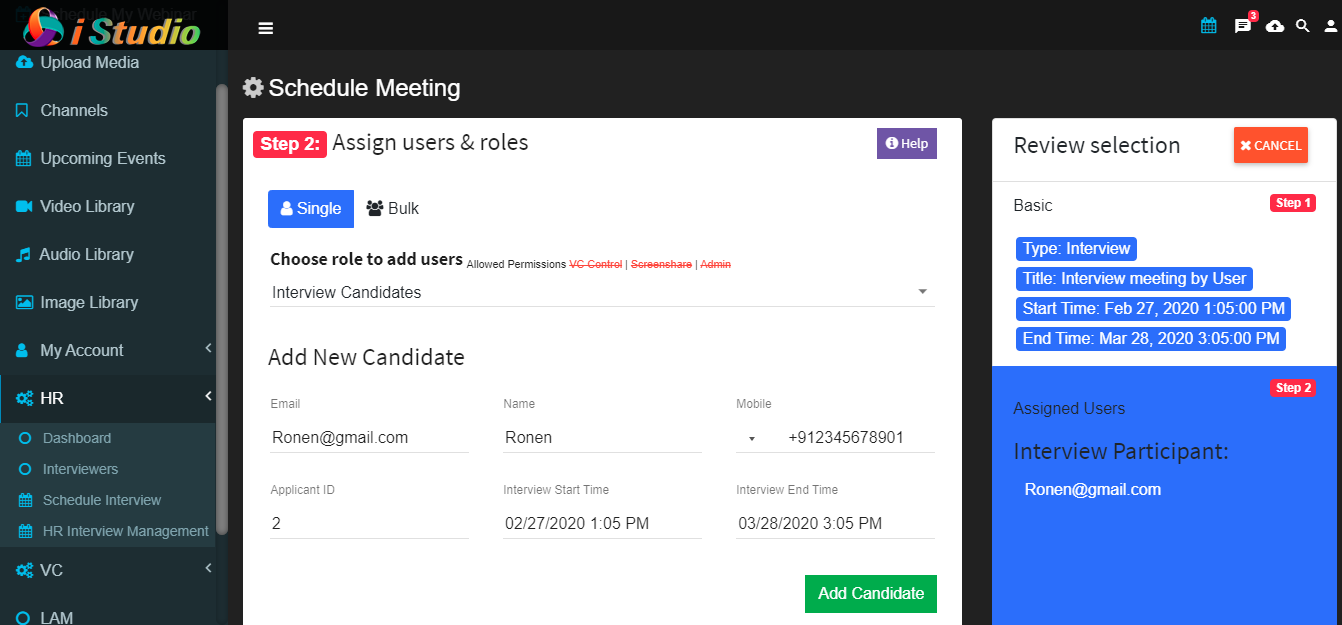This screenshot has width=1342, height=625.
Task: Click the Help button
Action: click(x=907, y=143)
